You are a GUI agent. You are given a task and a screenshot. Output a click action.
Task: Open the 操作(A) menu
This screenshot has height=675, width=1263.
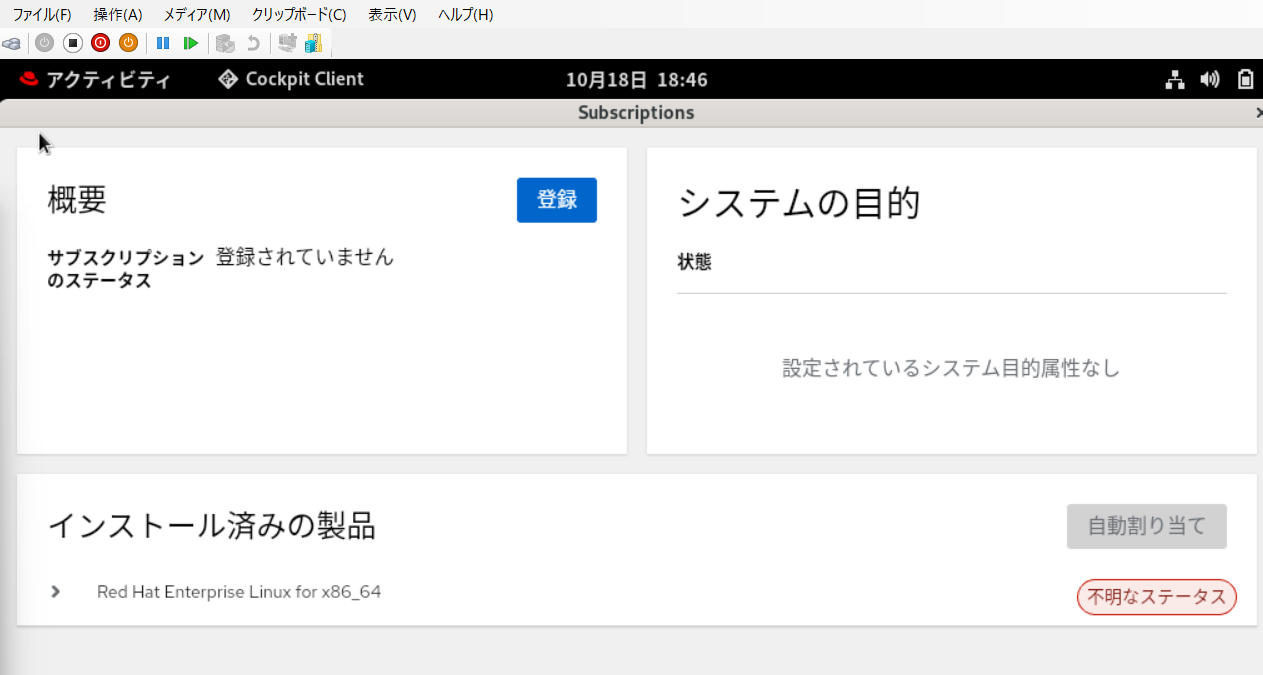118,15
